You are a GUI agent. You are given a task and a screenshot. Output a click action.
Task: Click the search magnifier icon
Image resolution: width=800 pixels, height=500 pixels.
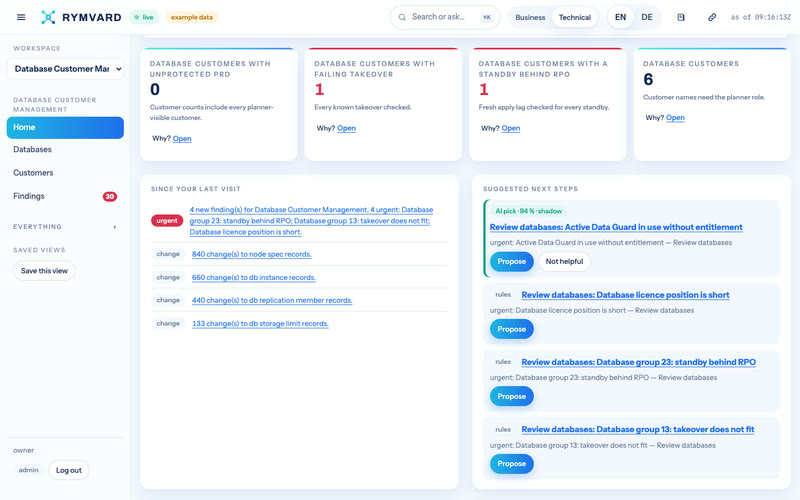[x=402, y=17]
